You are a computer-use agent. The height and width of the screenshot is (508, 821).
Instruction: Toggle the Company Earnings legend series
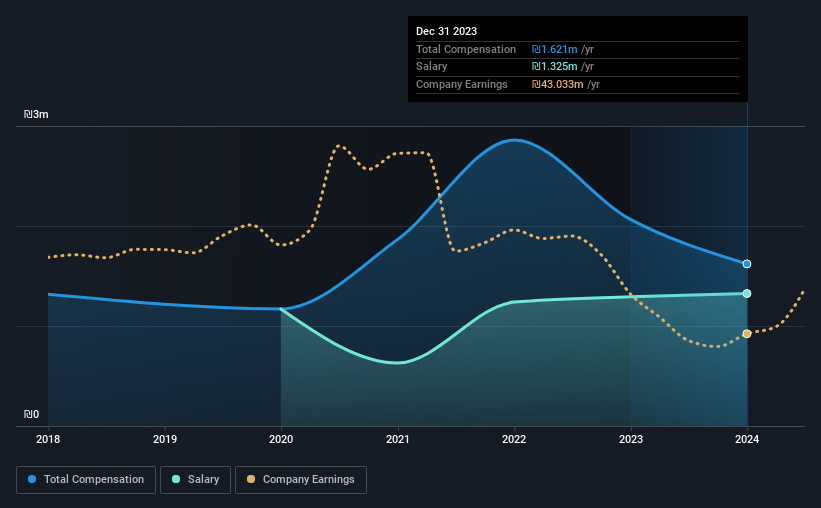pyautogui.click(x=301, y=480)
